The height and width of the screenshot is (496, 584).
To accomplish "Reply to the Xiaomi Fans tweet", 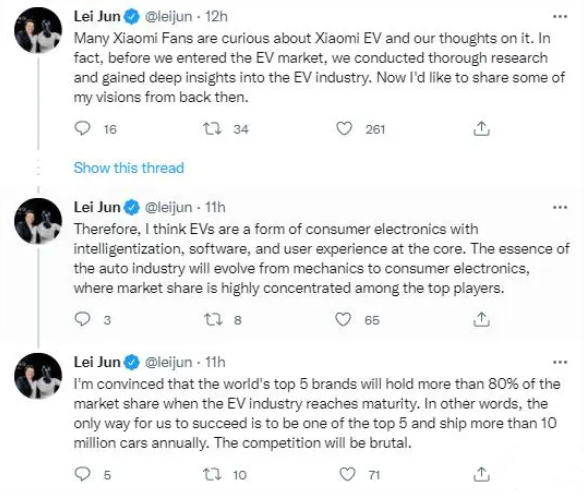I will click(x=82, y=128).
